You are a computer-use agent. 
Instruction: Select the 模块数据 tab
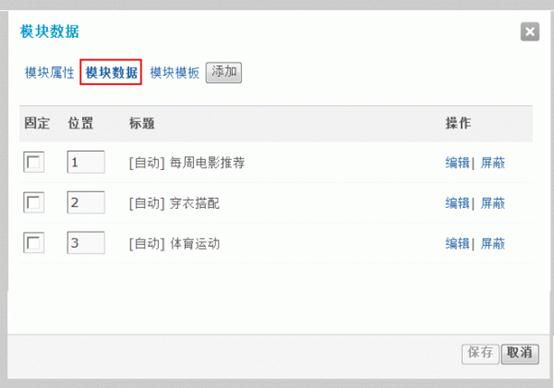(x=111, y=72)
